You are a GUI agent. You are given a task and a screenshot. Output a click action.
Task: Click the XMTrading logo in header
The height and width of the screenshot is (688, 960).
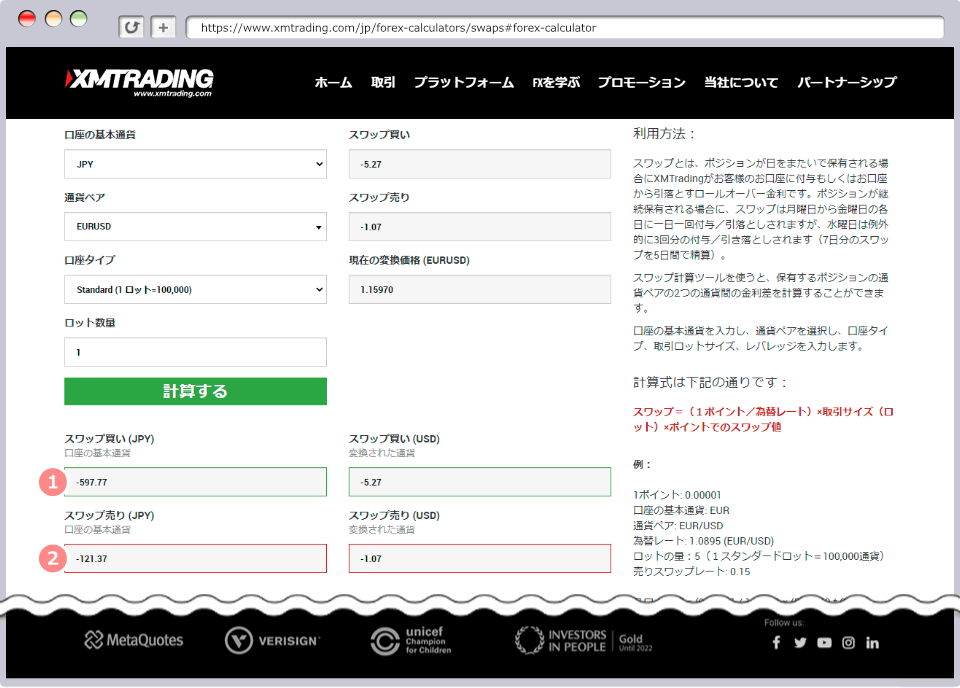coord(140,82)
